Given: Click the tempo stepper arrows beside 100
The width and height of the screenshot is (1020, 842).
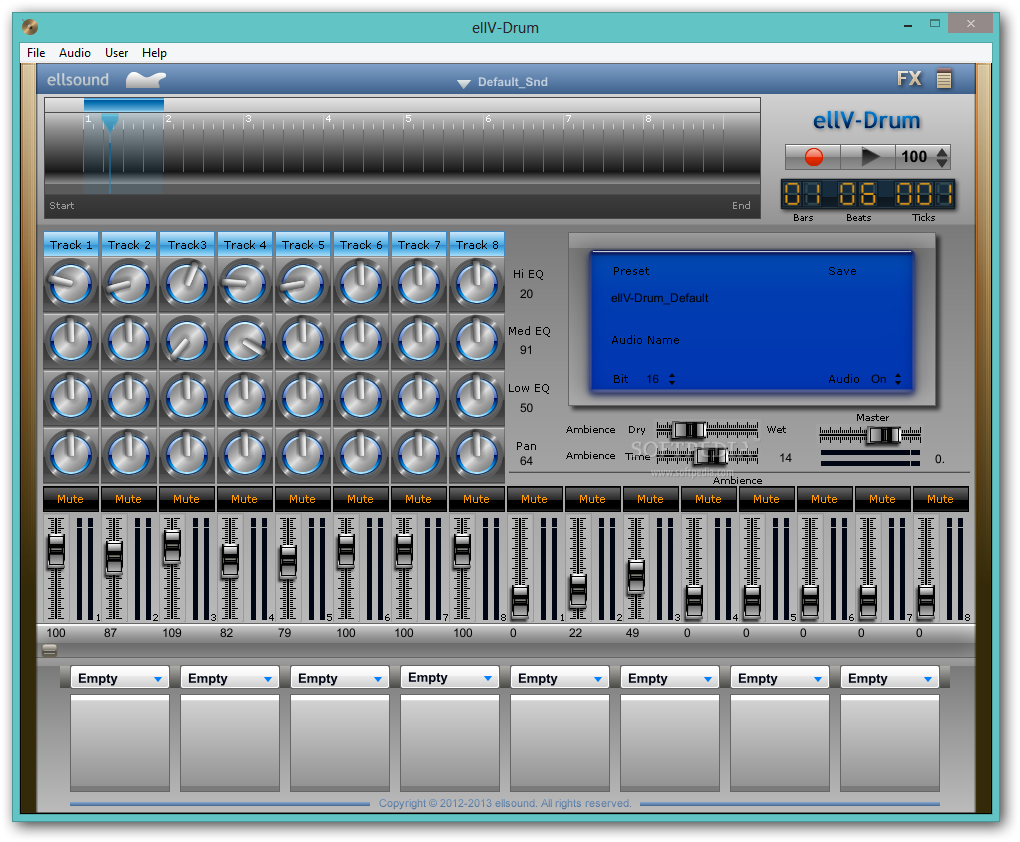Looking at the screenshot, I should [x=941, y=157].
